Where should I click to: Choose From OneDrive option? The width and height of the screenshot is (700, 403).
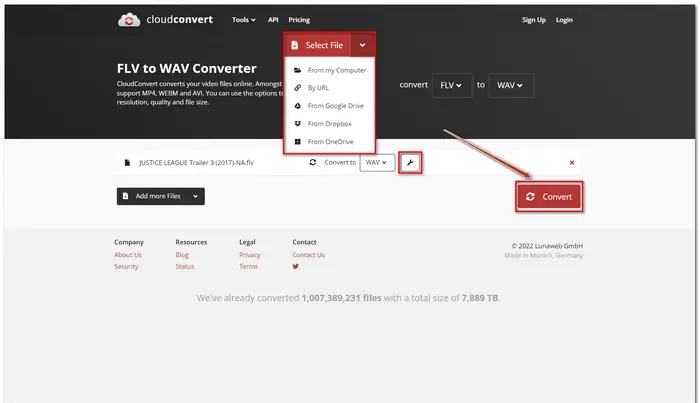(x=329, y=141)
